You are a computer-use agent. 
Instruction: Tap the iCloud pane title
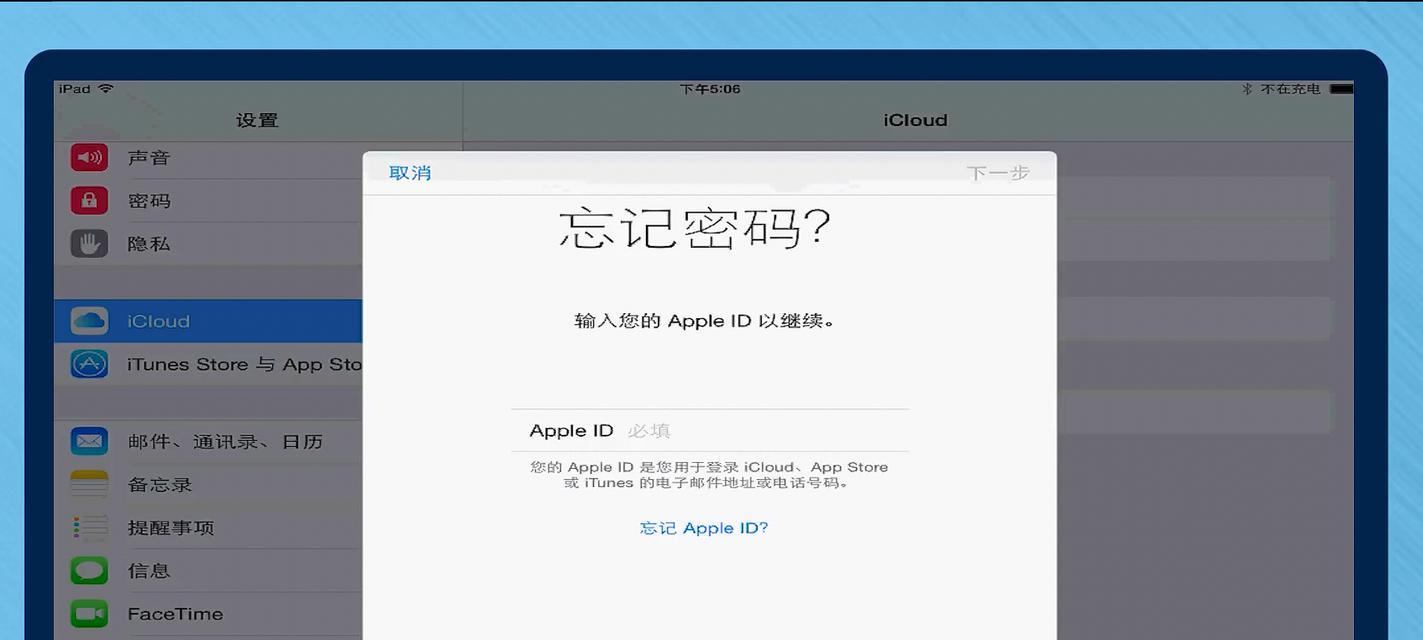[x=915, y=120]
